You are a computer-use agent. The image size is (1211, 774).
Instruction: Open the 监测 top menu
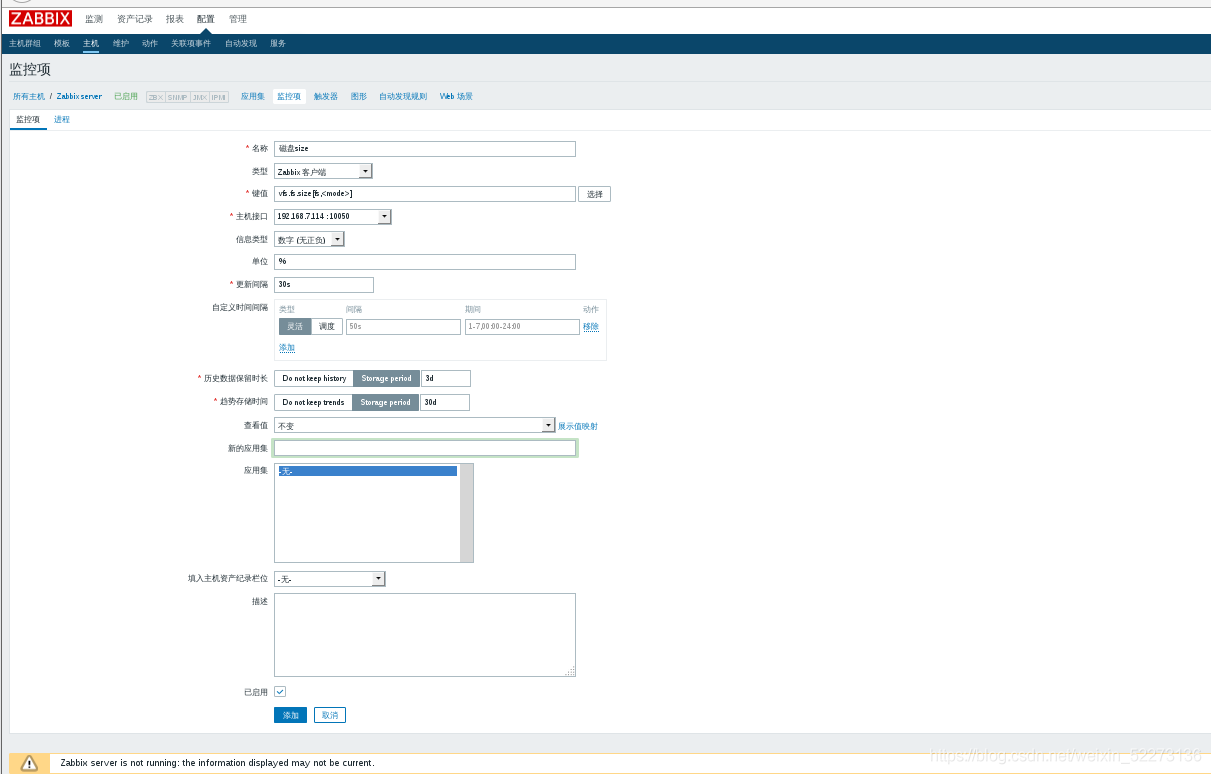(x=94, y=19)
